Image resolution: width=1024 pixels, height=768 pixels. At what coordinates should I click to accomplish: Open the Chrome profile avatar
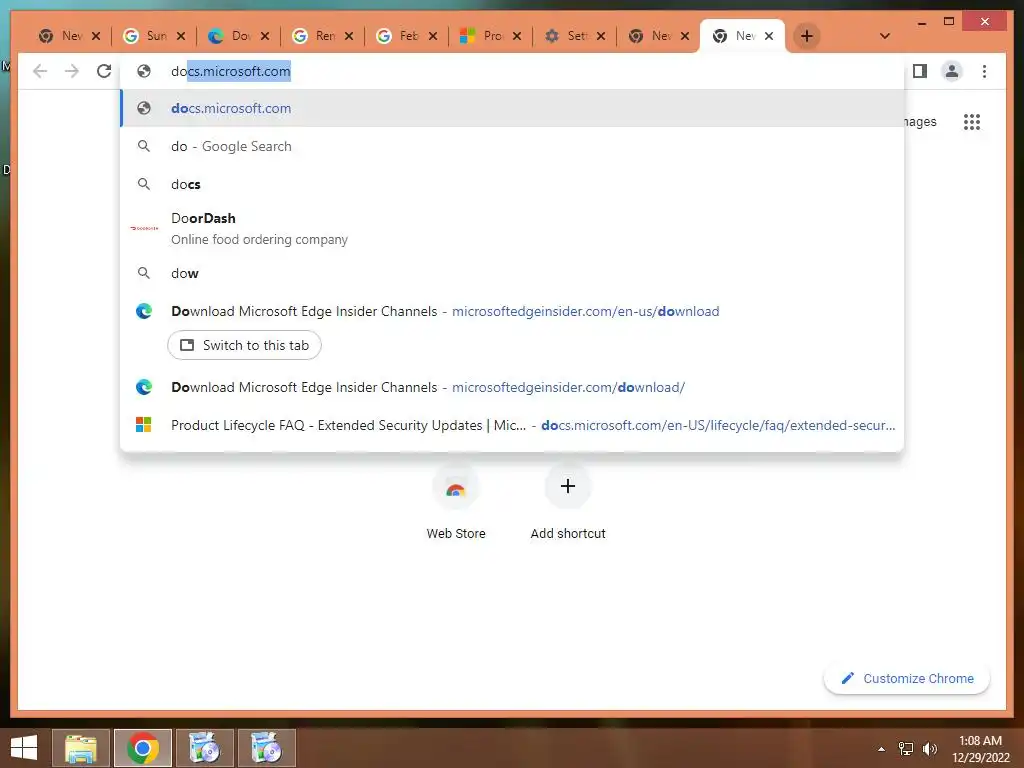click(x=952, y=71)
